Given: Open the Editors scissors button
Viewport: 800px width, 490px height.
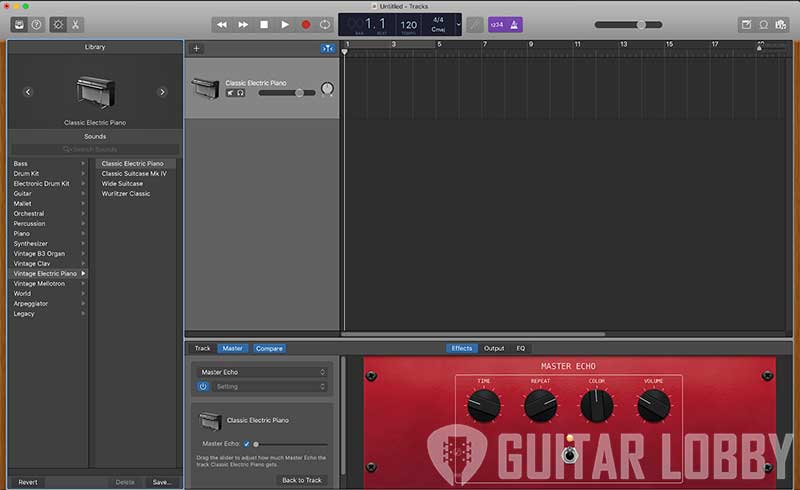Looking at the screenshot, I should (76, 24).
